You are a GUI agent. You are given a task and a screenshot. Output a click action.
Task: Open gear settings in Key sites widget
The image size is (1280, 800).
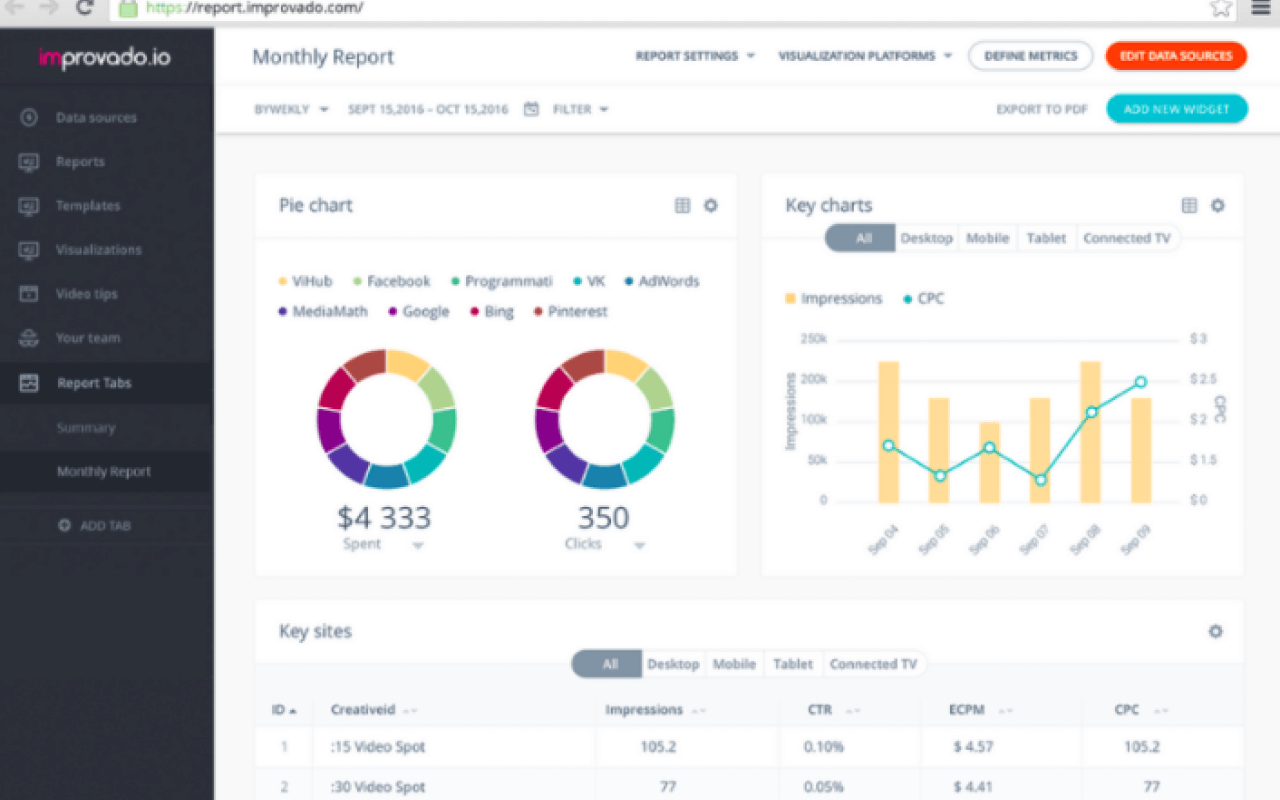[x=1216, y=631]
